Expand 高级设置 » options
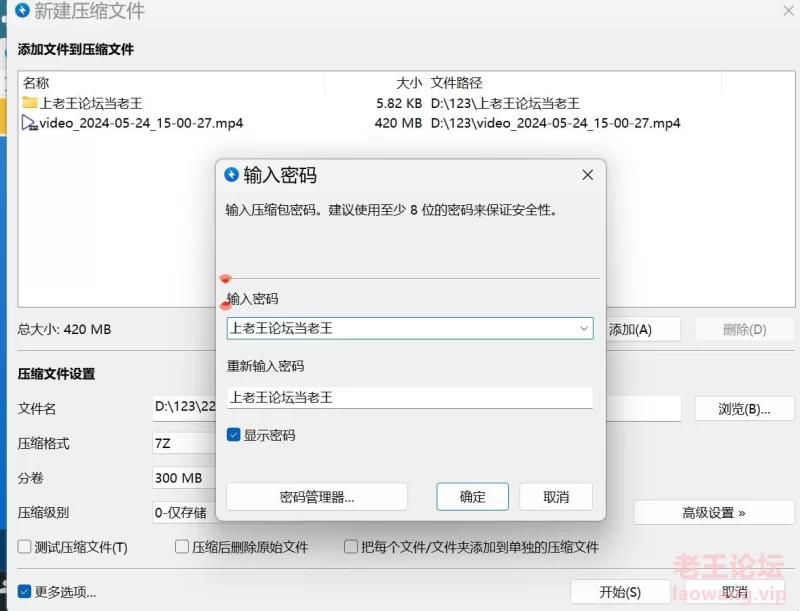 [x=714, y=513]
